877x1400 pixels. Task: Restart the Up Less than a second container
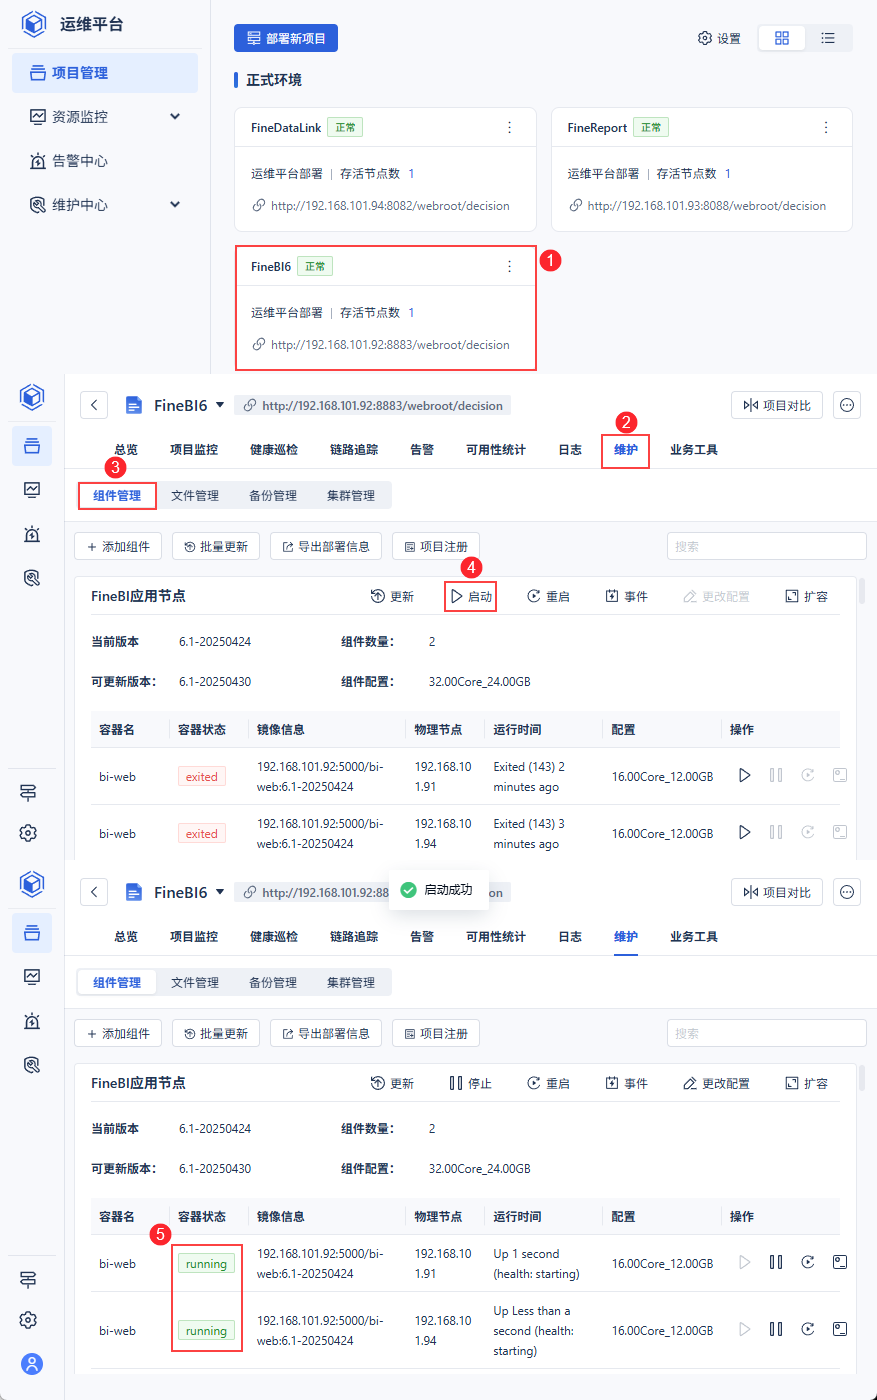point(808,1330)
